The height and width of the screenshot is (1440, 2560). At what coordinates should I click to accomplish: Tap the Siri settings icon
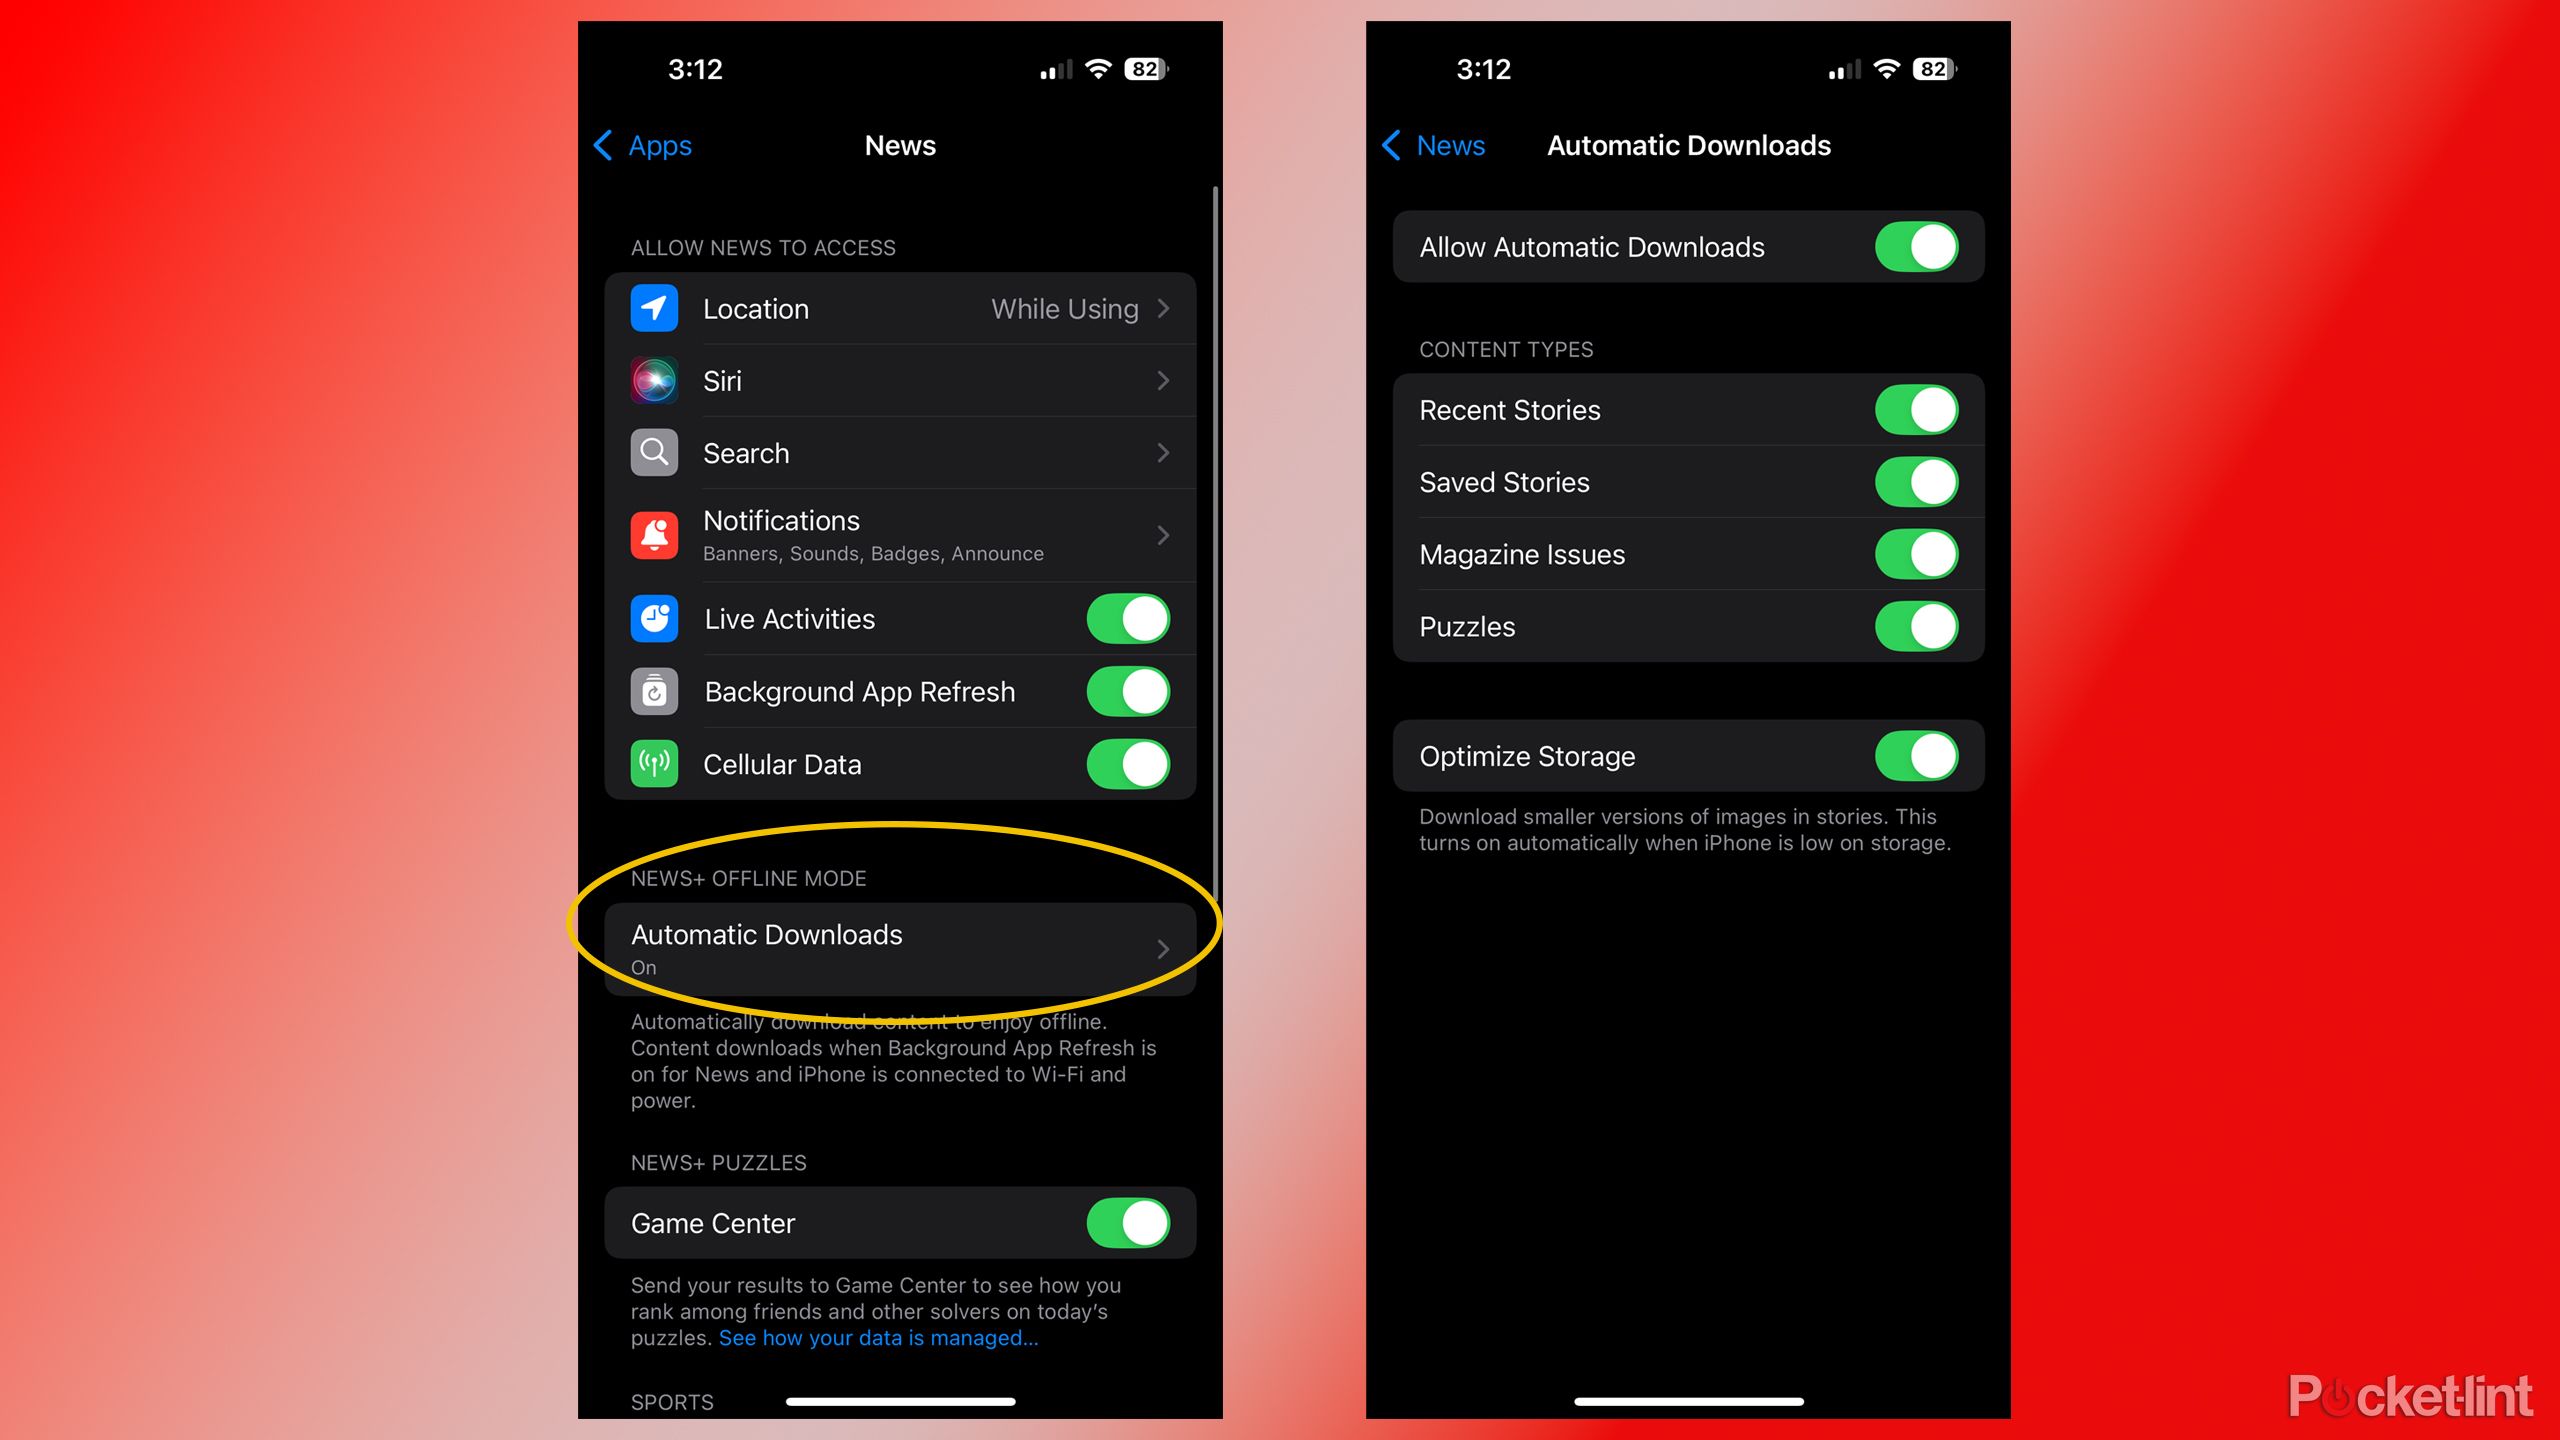651,380
